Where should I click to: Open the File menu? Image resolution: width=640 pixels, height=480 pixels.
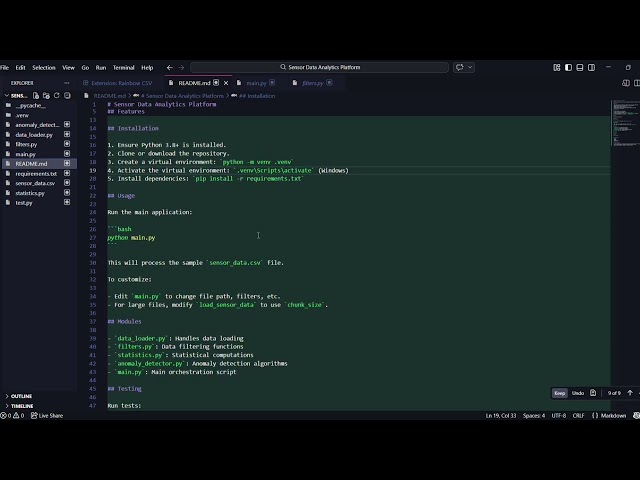click(4, 67)
